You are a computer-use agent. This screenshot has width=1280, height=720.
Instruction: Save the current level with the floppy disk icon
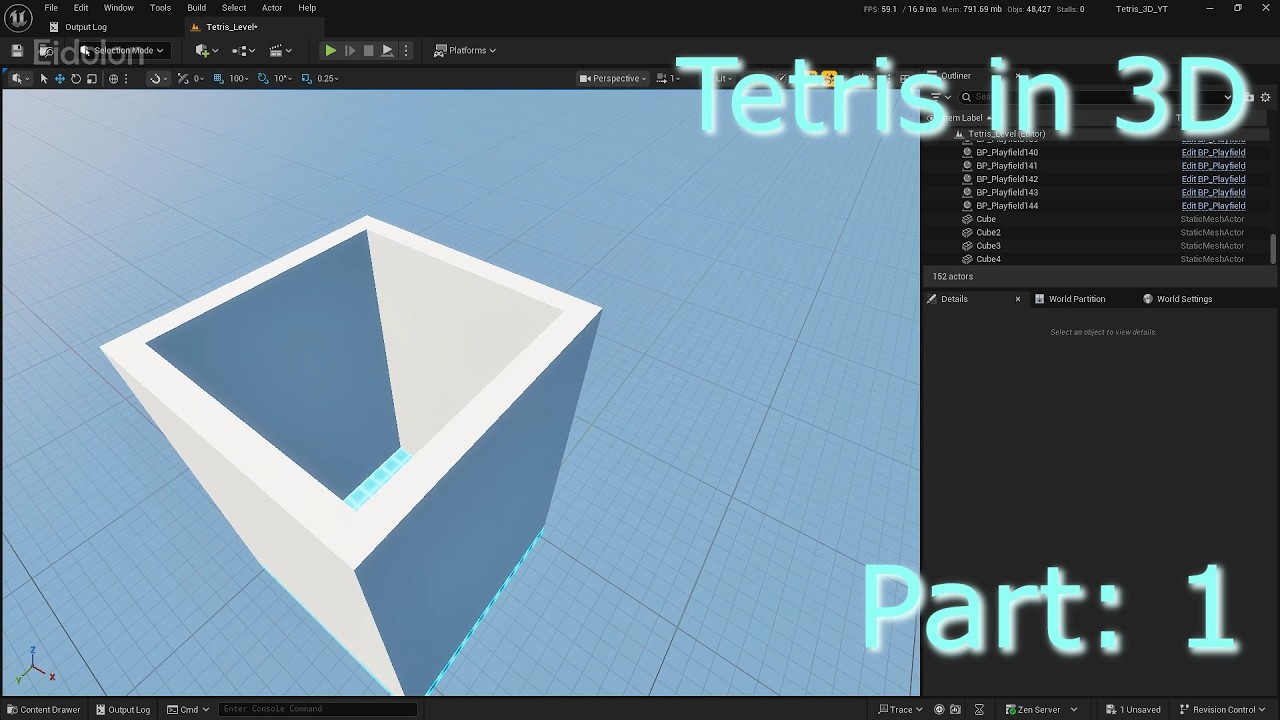point(17,50)
